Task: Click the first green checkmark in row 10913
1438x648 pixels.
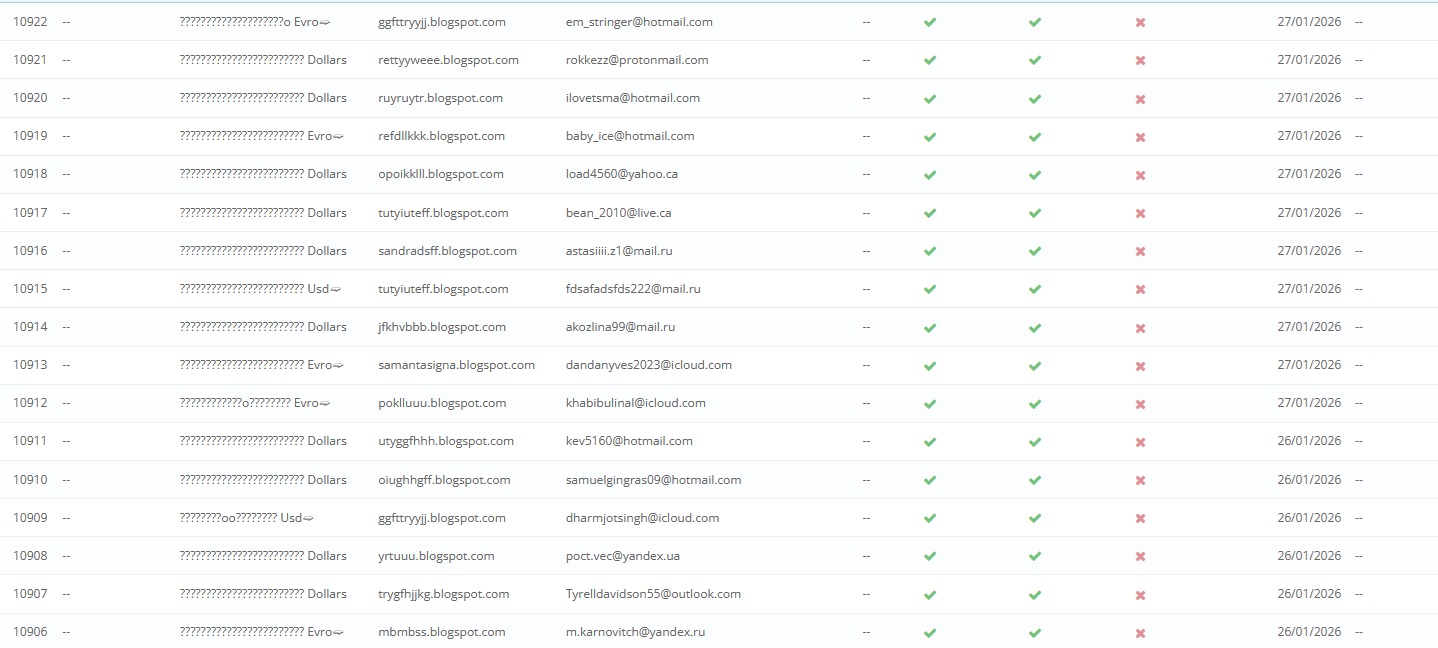Action: (930, 366)
